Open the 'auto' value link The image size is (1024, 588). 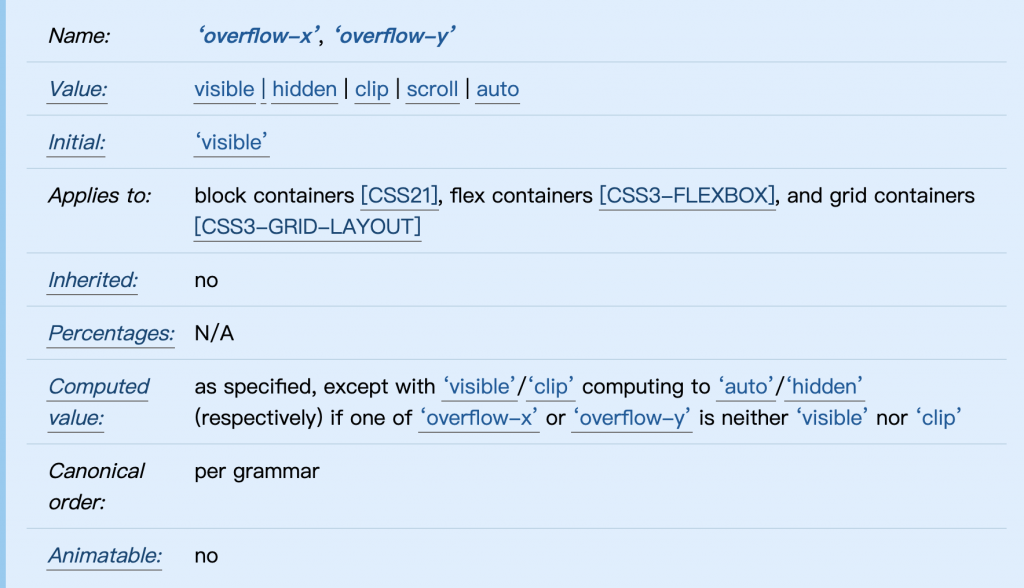(498, 90)
